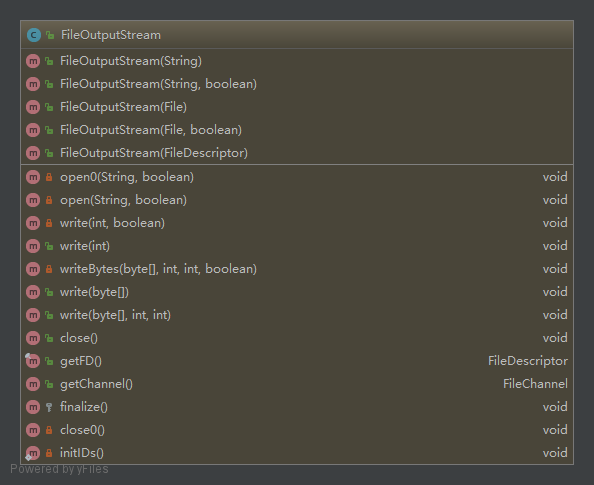Click the method icon of getFD()
Viewport: 594px width, 485px height.
[33, 361]
